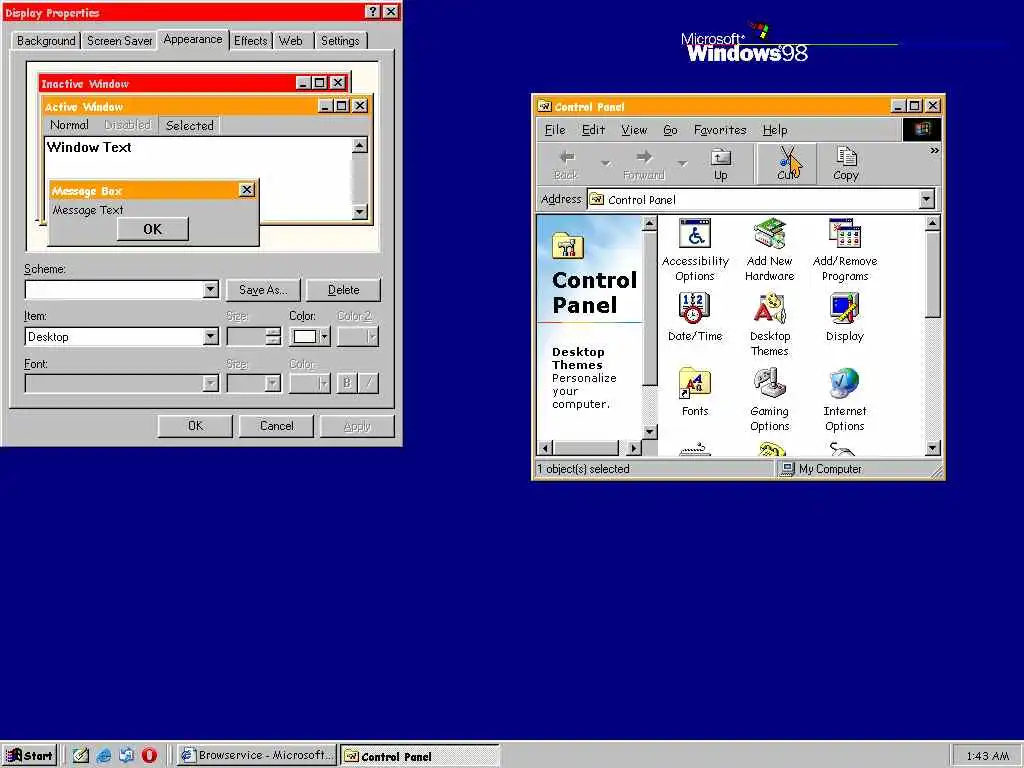This screenshot has width=1024, height=768.
Task: Select the Gaming Options icon
Action: (x=769, y=400)
